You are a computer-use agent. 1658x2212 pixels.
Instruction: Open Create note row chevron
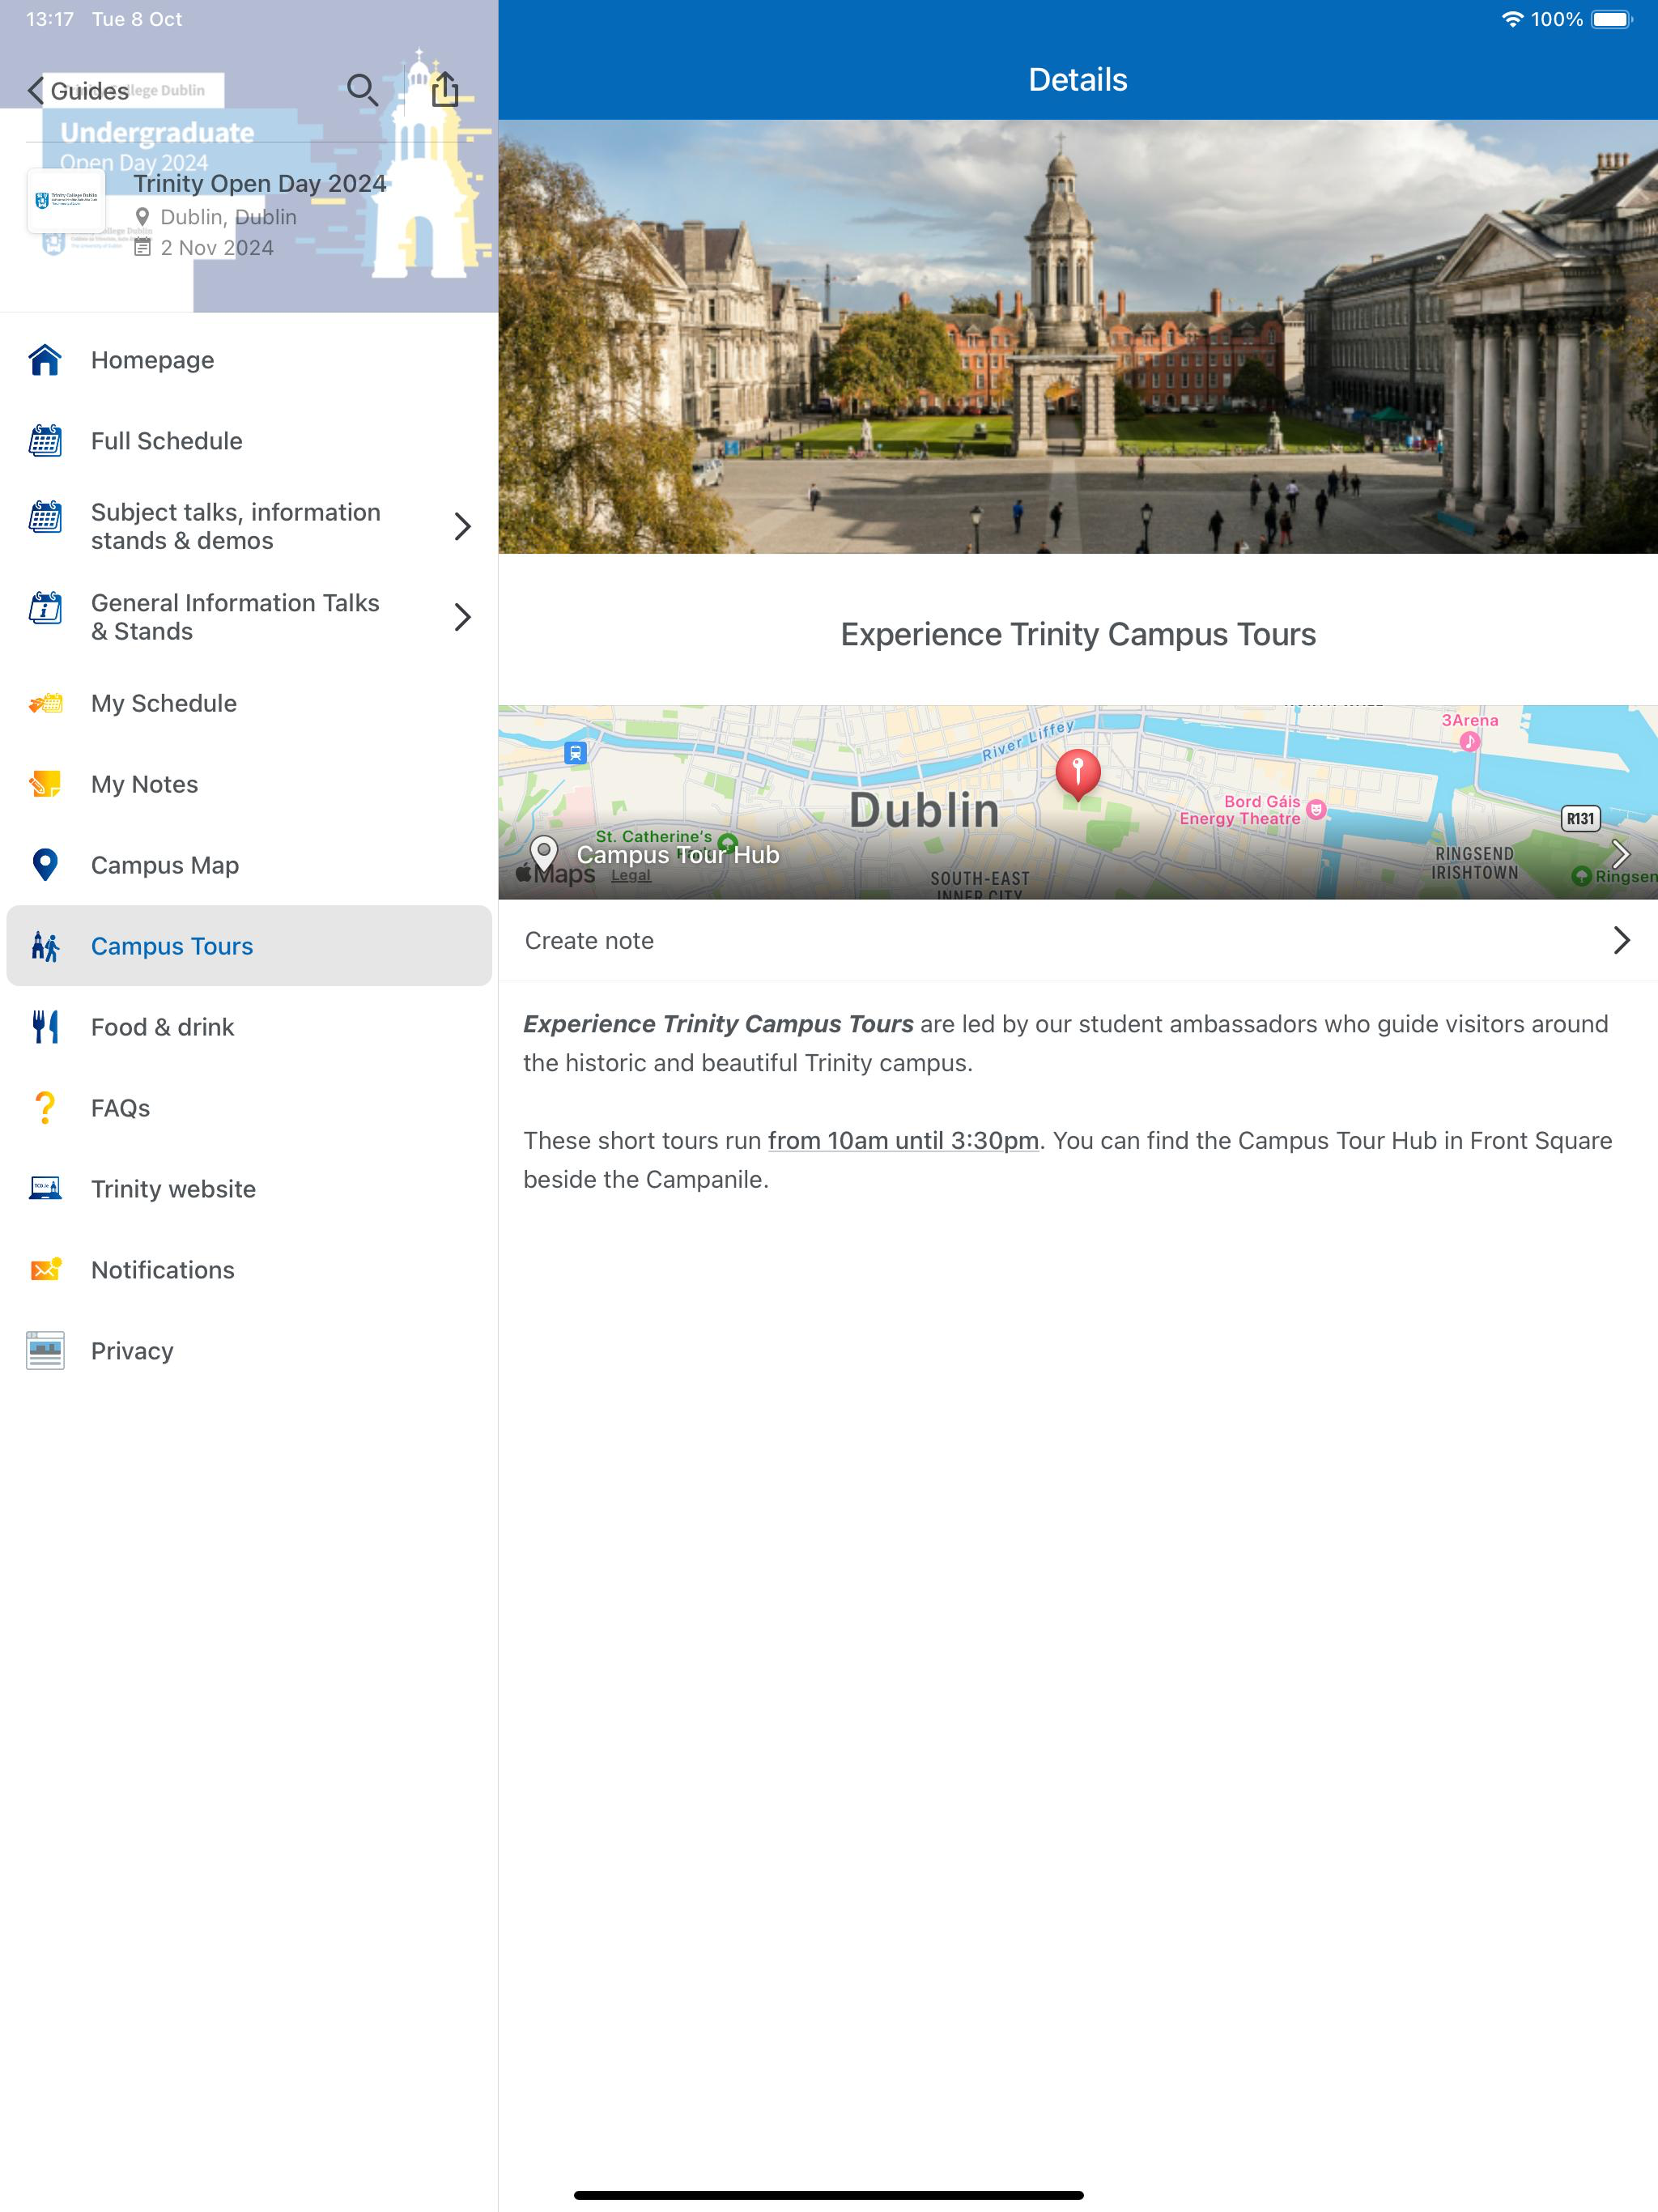pyautogui.click(x=1621, y=940)
